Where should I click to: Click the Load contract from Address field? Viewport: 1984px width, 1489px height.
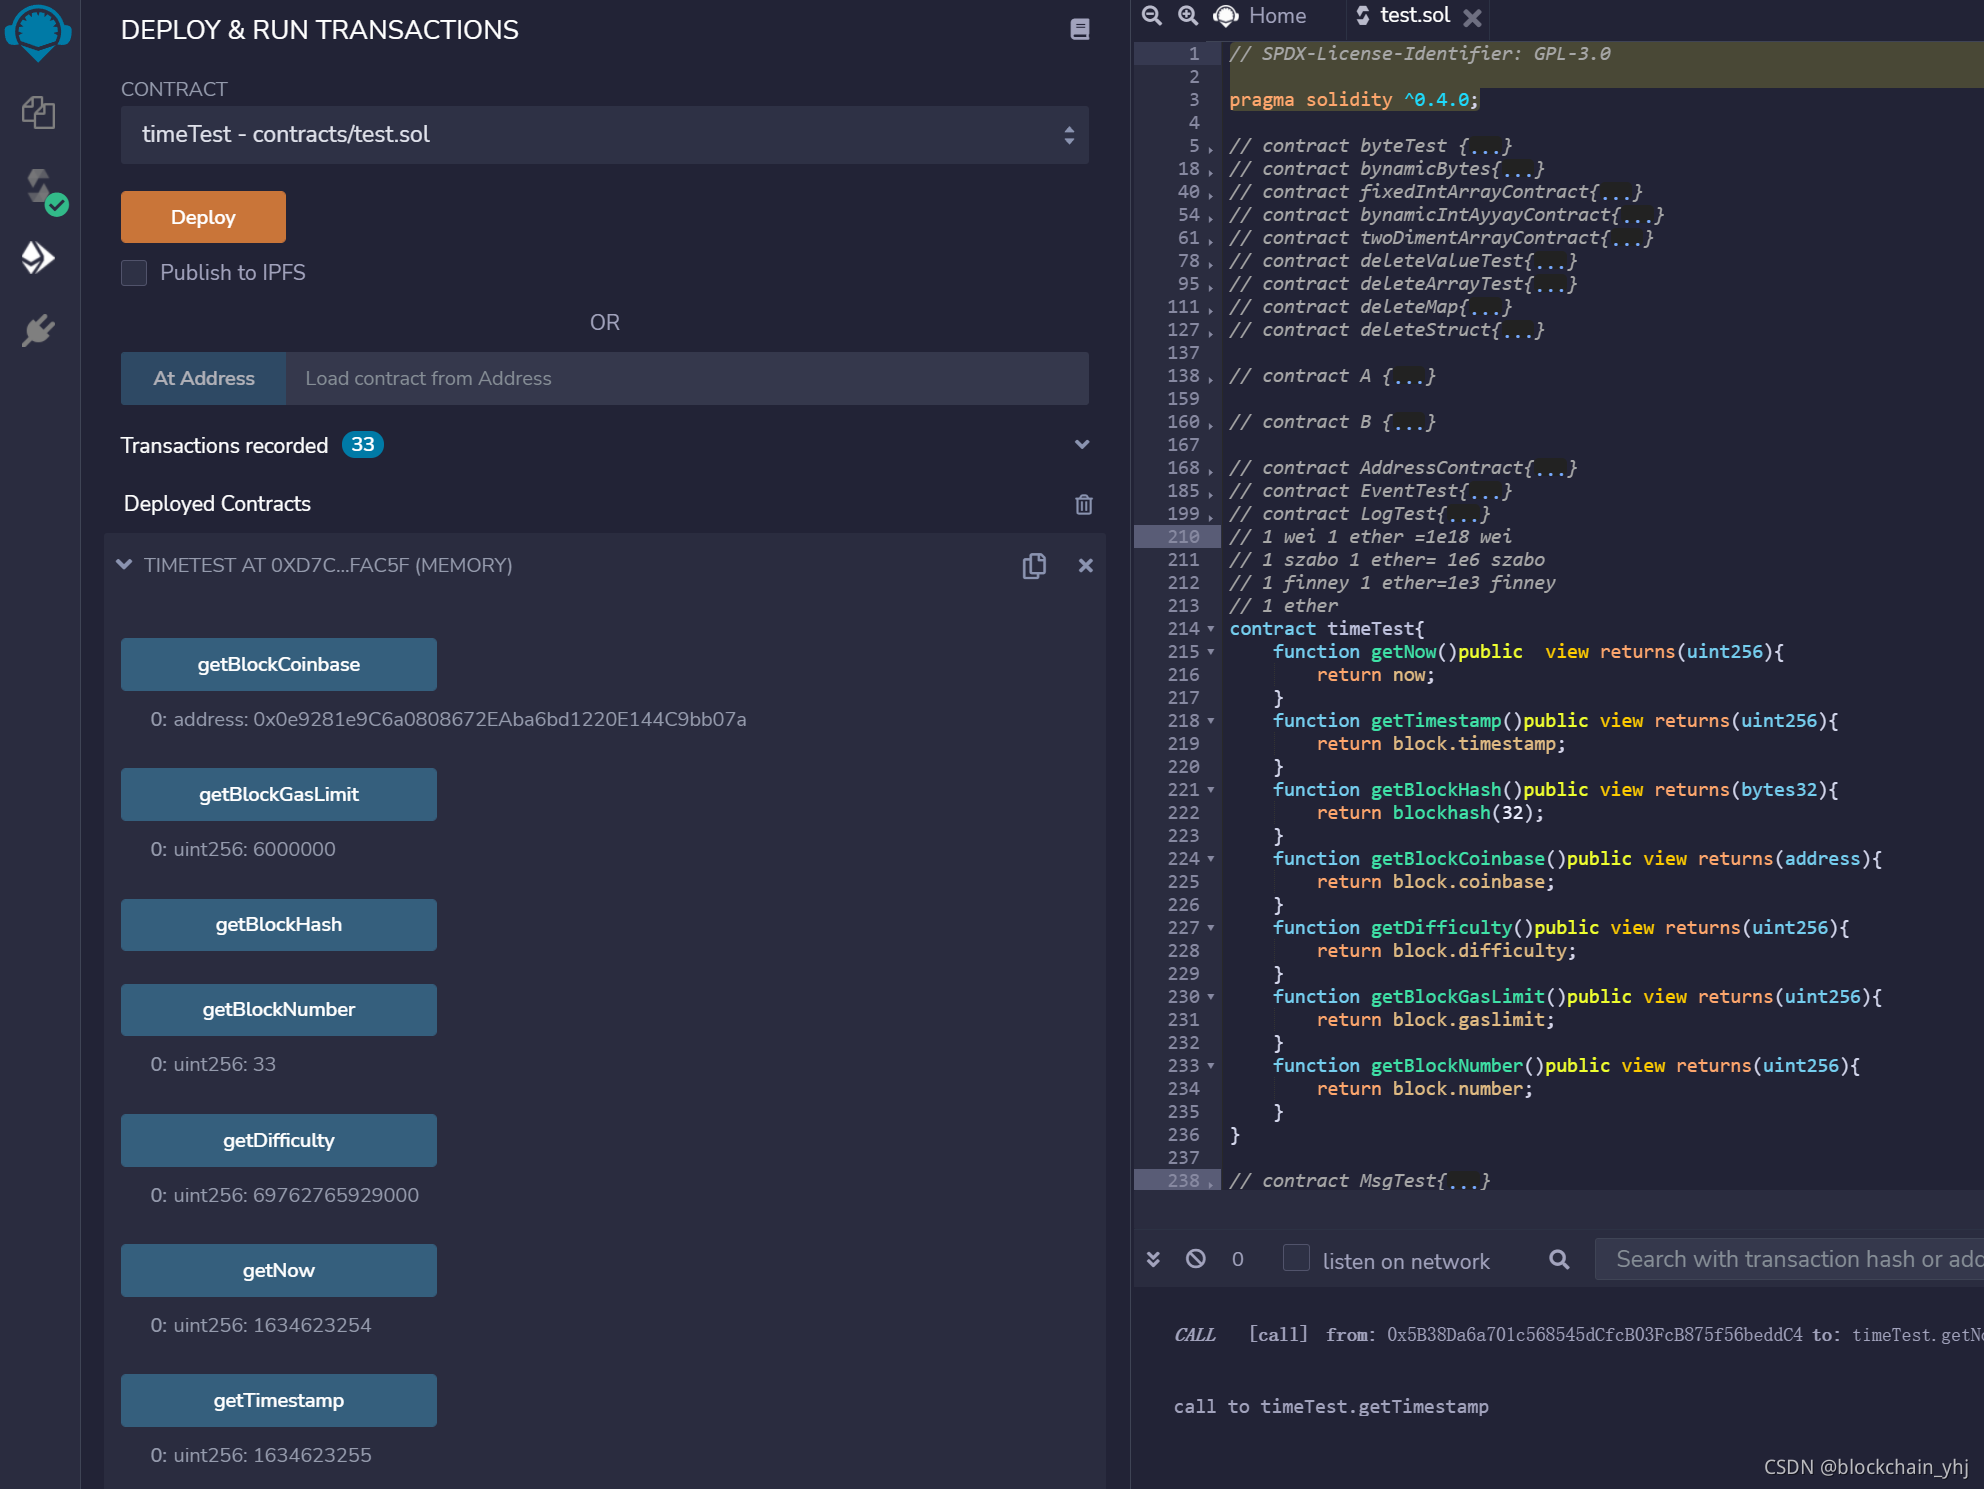(686, 379)
